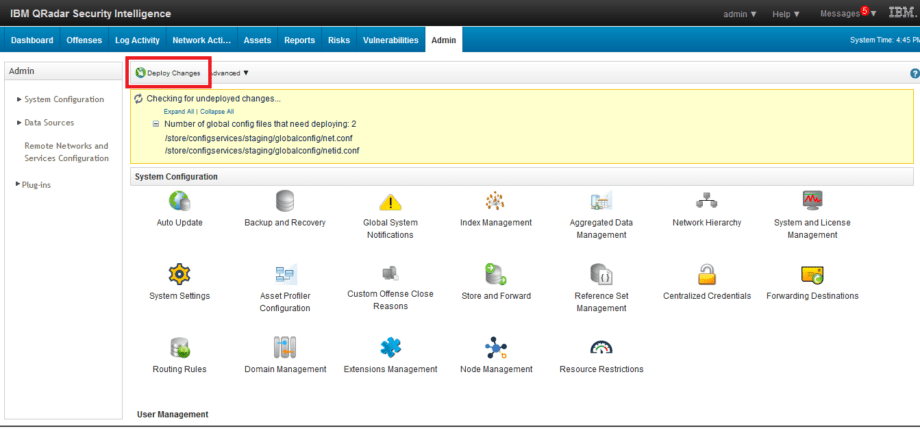Open the Index Management icon
This screenshot has width=920, height=429.
click(495, 201)
